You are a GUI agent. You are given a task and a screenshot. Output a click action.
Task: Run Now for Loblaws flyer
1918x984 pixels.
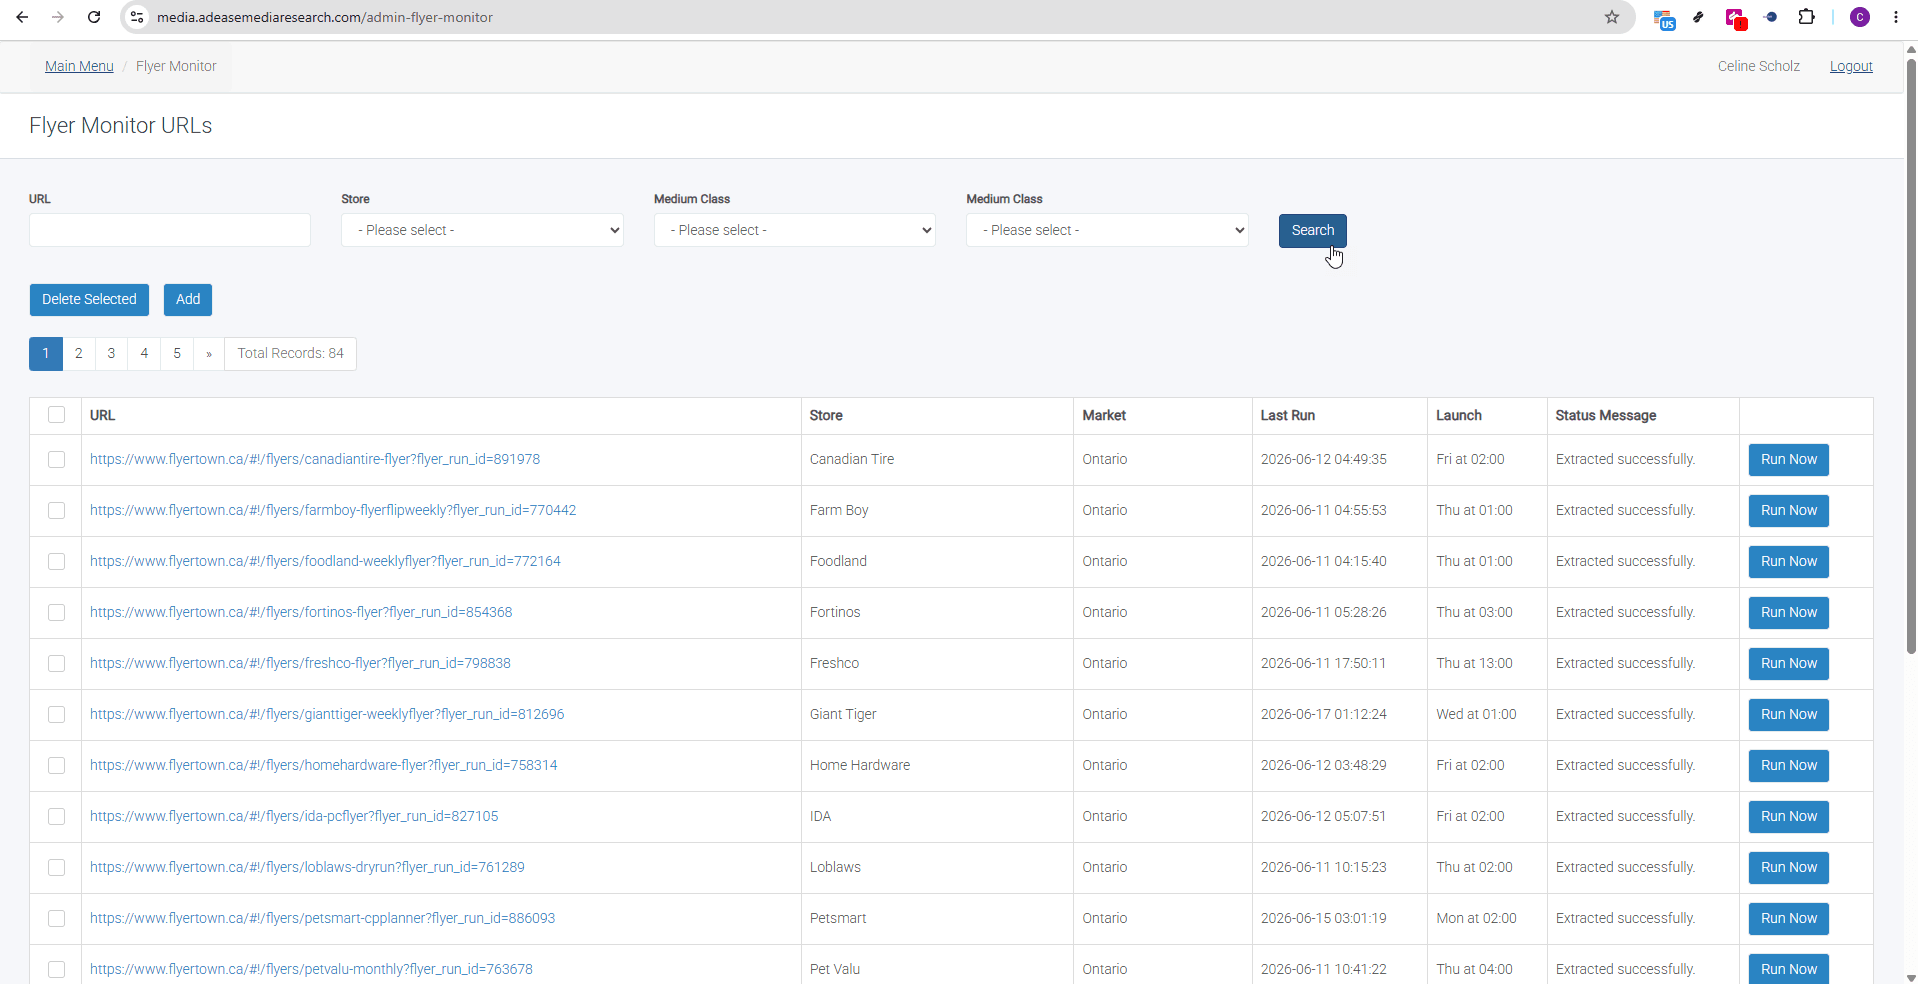[x=1789, y=868]
